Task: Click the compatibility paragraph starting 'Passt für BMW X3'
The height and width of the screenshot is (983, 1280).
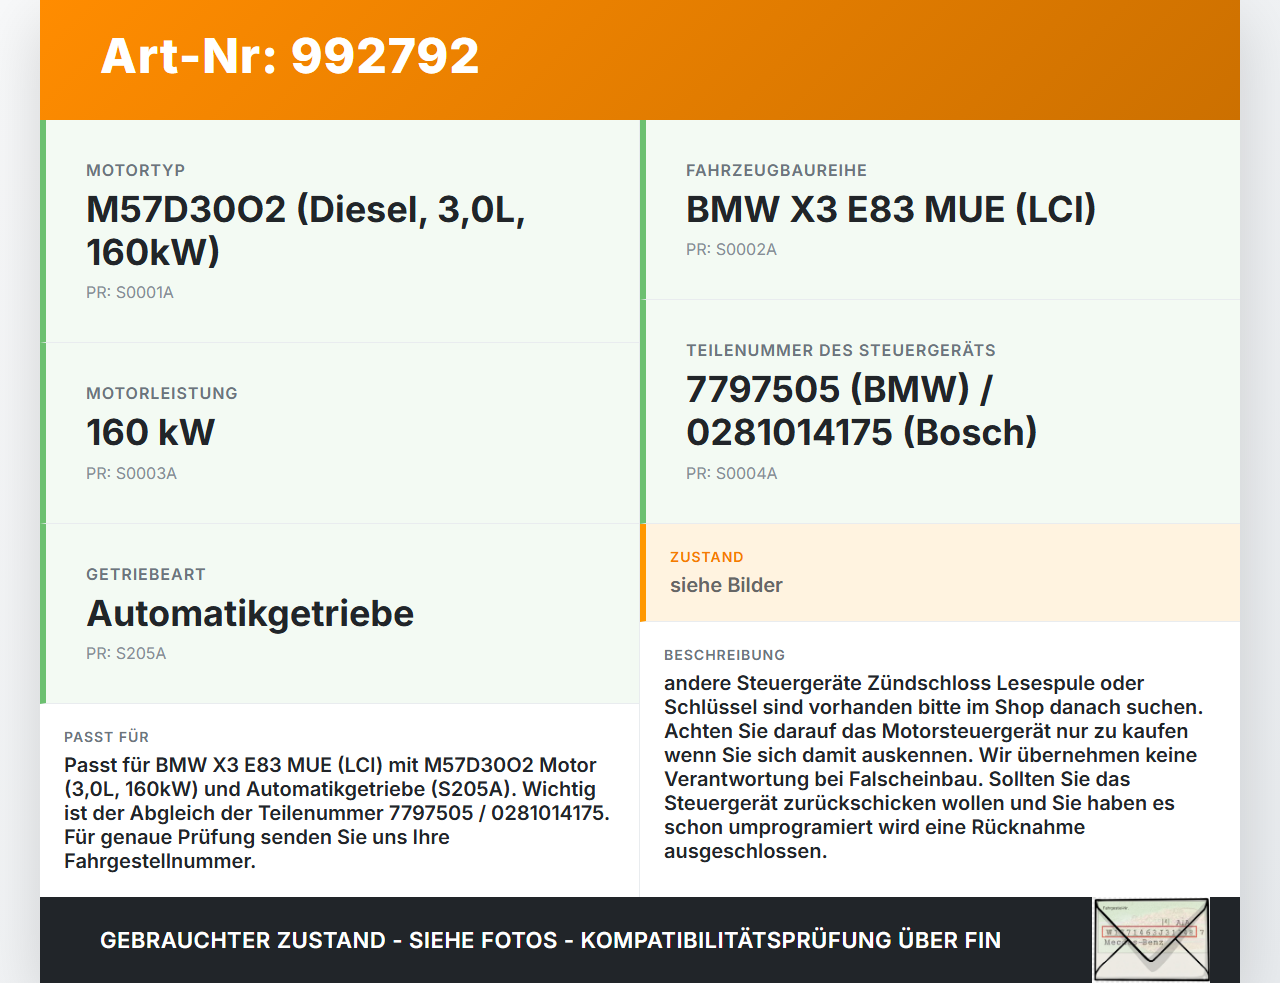Action: [x=337, y=813]
